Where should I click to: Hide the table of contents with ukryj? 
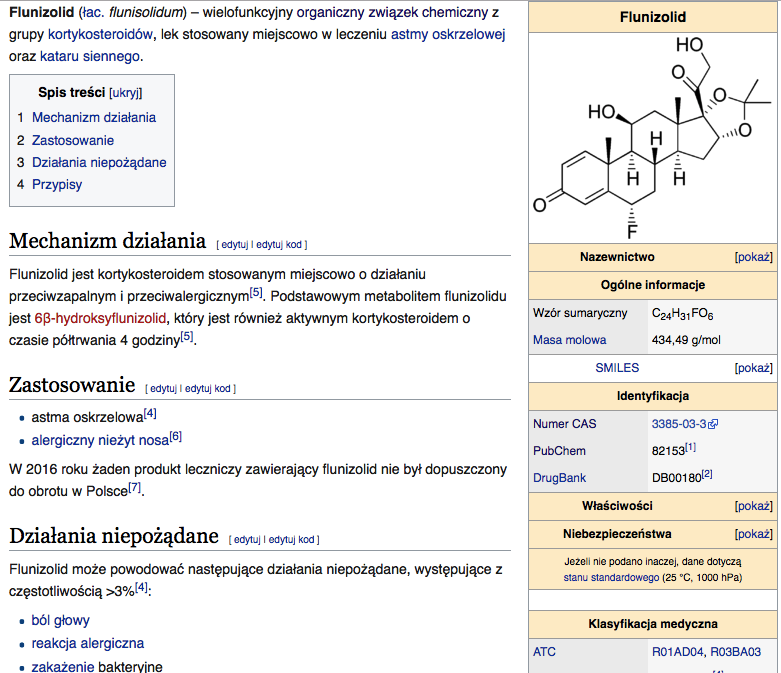(x=126, y=93)
